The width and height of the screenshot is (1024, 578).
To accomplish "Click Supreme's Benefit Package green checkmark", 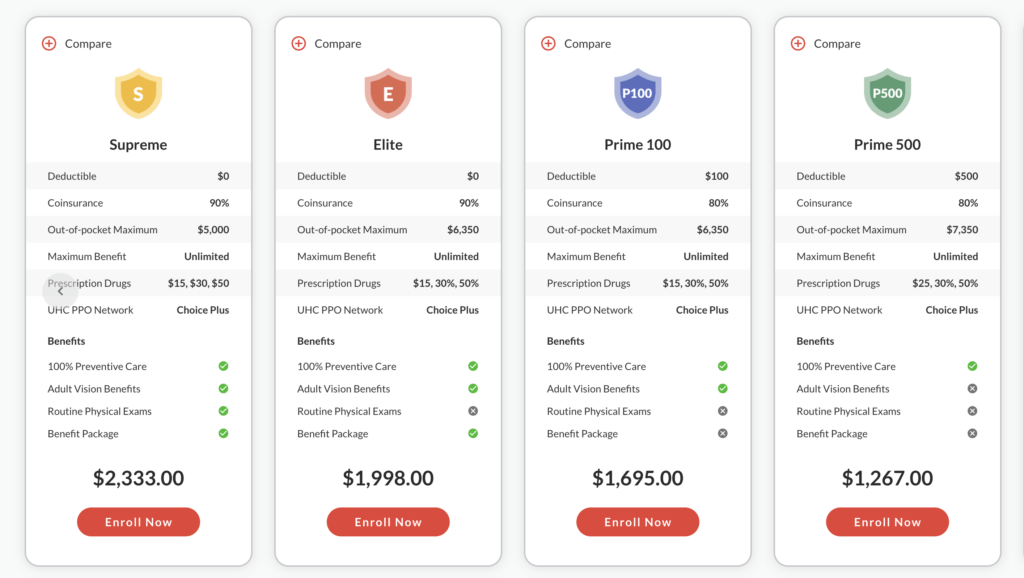I will 223,433.
